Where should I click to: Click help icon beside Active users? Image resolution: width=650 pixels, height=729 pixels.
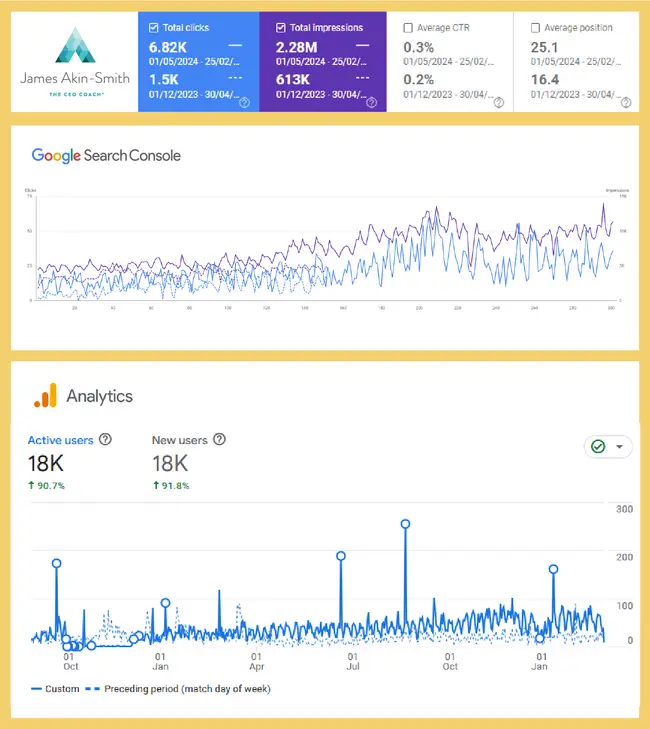pyautogui.click(x=106, y=439)
